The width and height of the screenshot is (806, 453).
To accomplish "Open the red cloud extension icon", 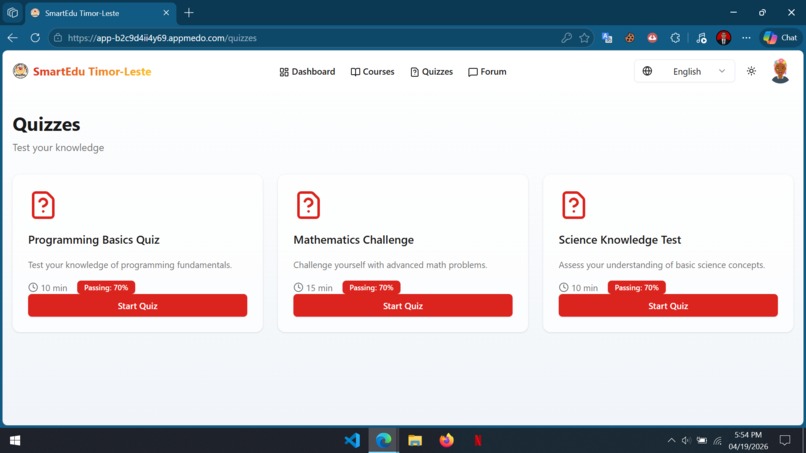I will coord(652,38).
